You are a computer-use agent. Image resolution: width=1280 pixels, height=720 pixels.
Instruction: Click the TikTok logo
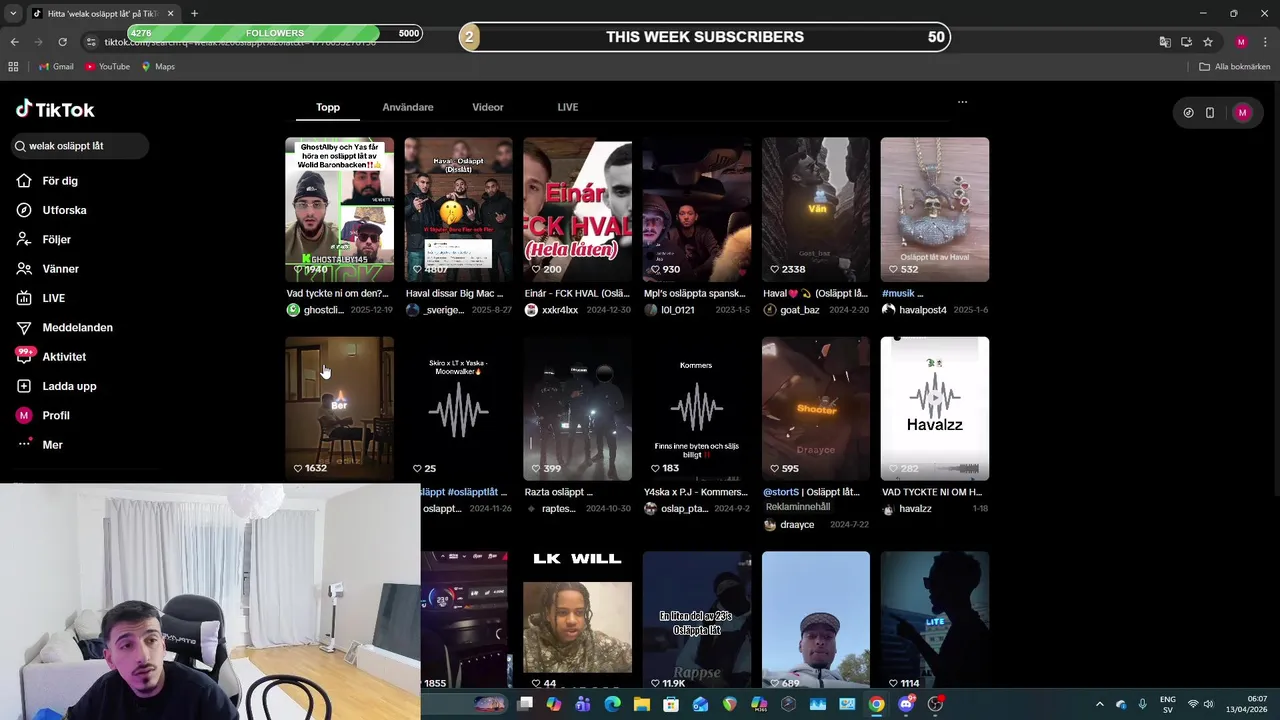tap(55, 109)
